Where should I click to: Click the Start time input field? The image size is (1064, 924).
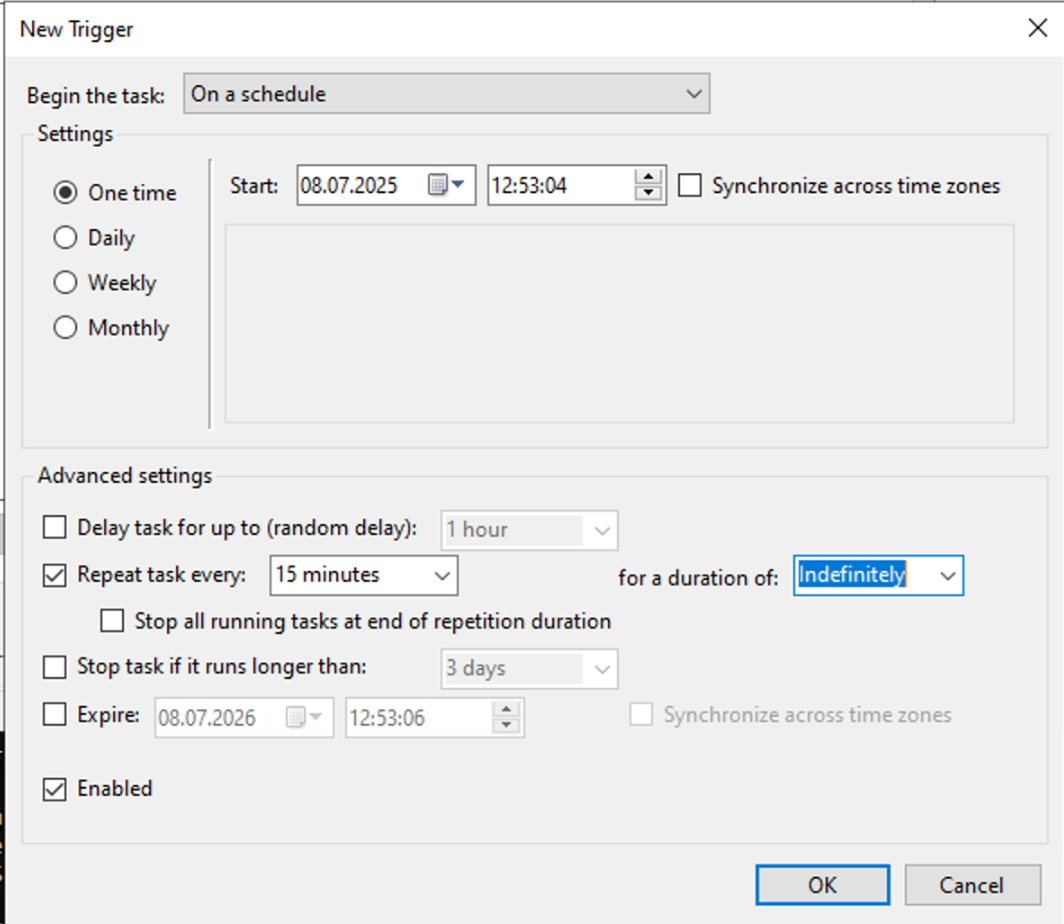[558, 186]
